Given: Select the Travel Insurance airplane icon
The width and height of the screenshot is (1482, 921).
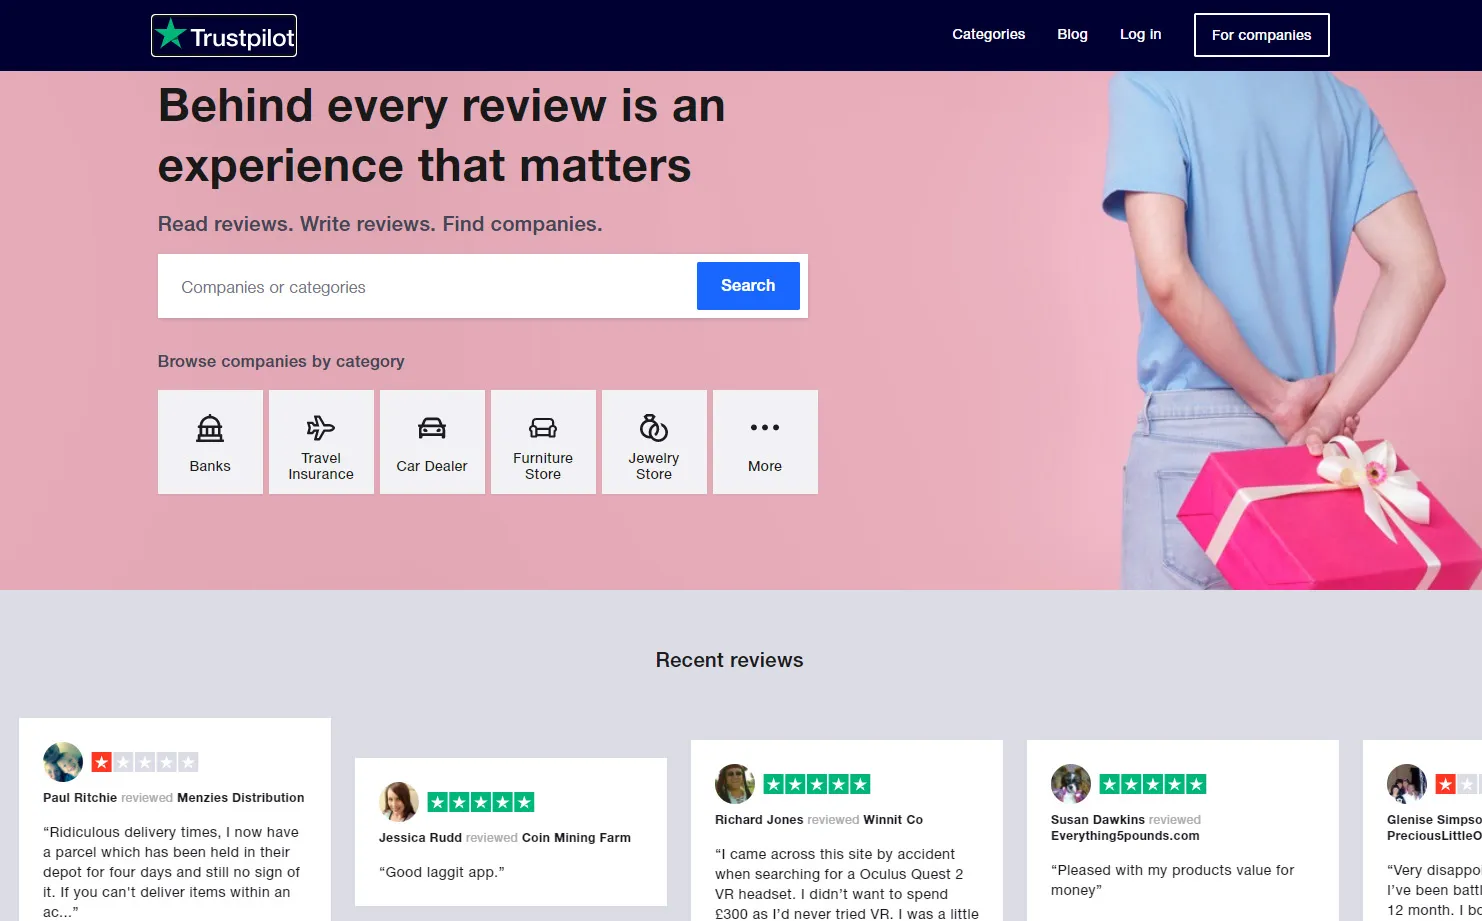Looking at the screenshot, I should pos(321,429).
